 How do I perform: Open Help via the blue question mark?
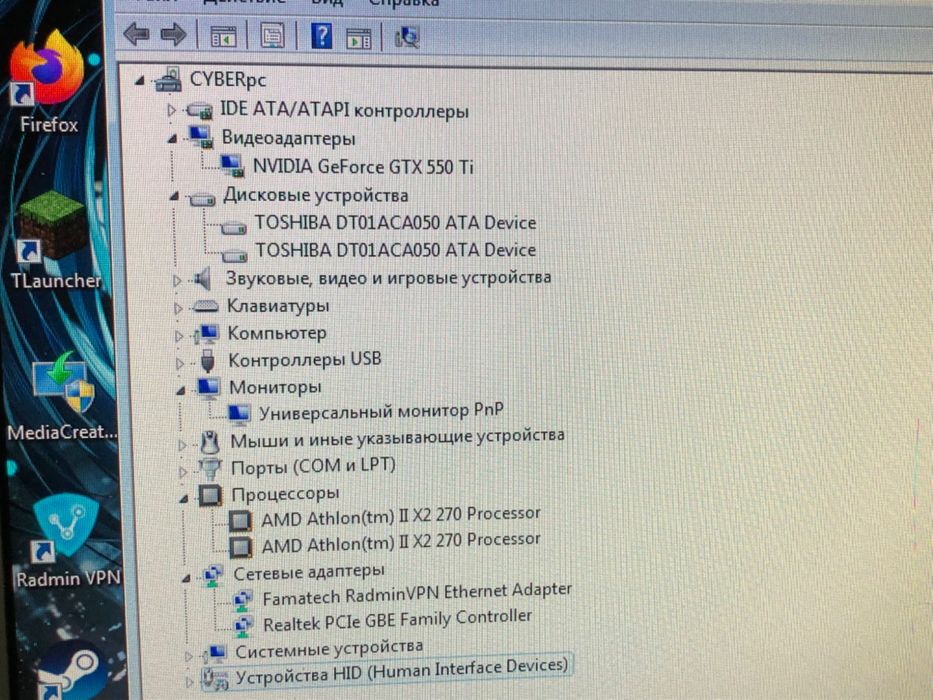click(x=321, y=36)
